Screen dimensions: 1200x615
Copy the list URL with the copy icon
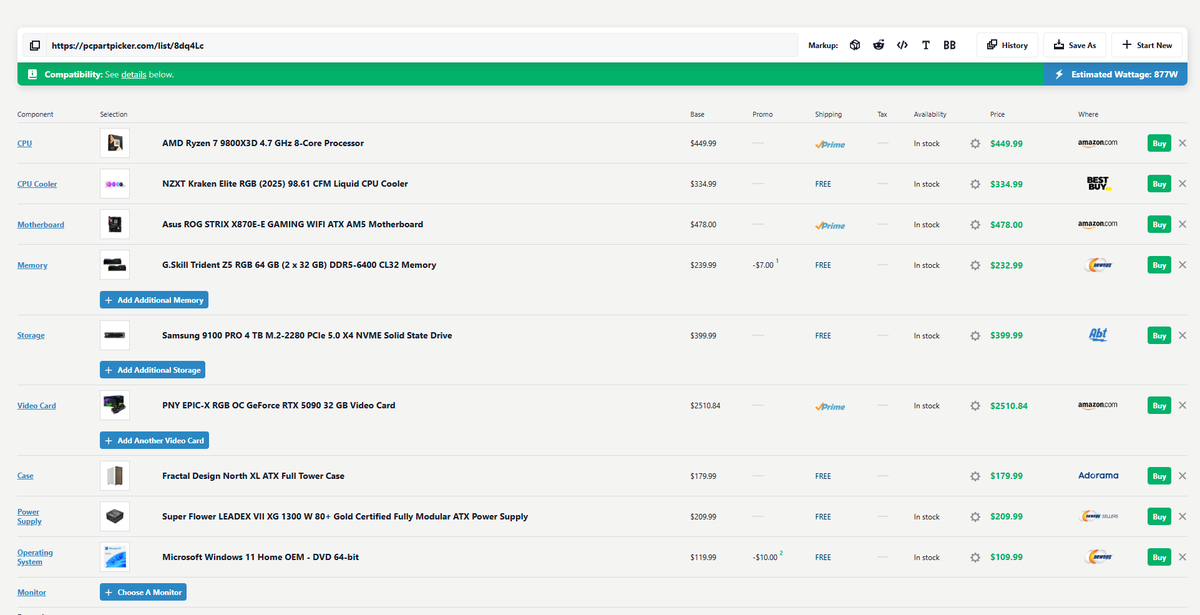[x=35, y=45]
